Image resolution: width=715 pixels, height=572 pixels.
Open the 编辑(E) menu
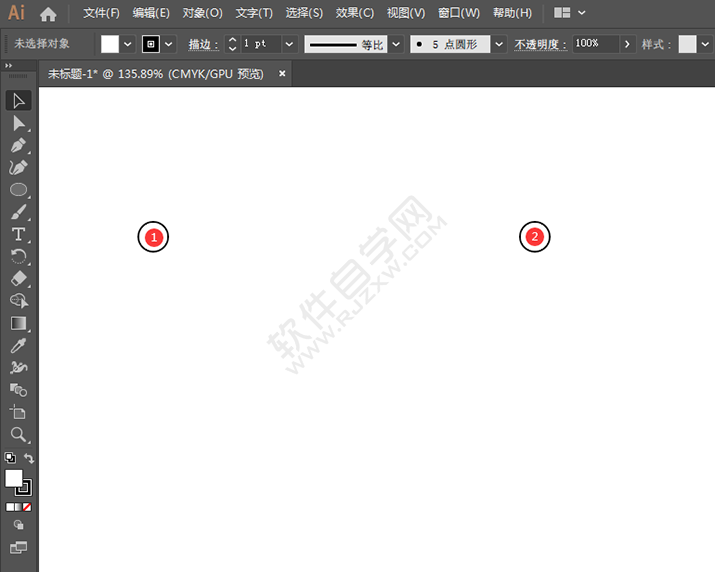pyautogui.click(x=151, y=13)
